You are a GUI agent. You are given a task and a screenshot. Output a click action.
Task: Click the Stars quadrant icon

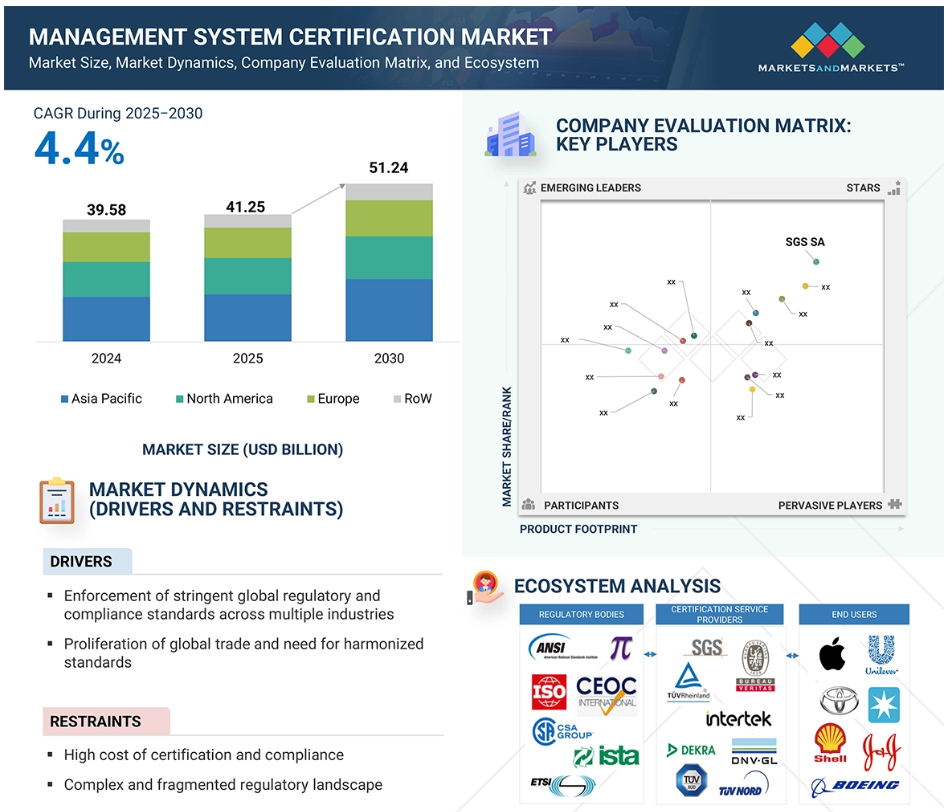pos(894,188)
